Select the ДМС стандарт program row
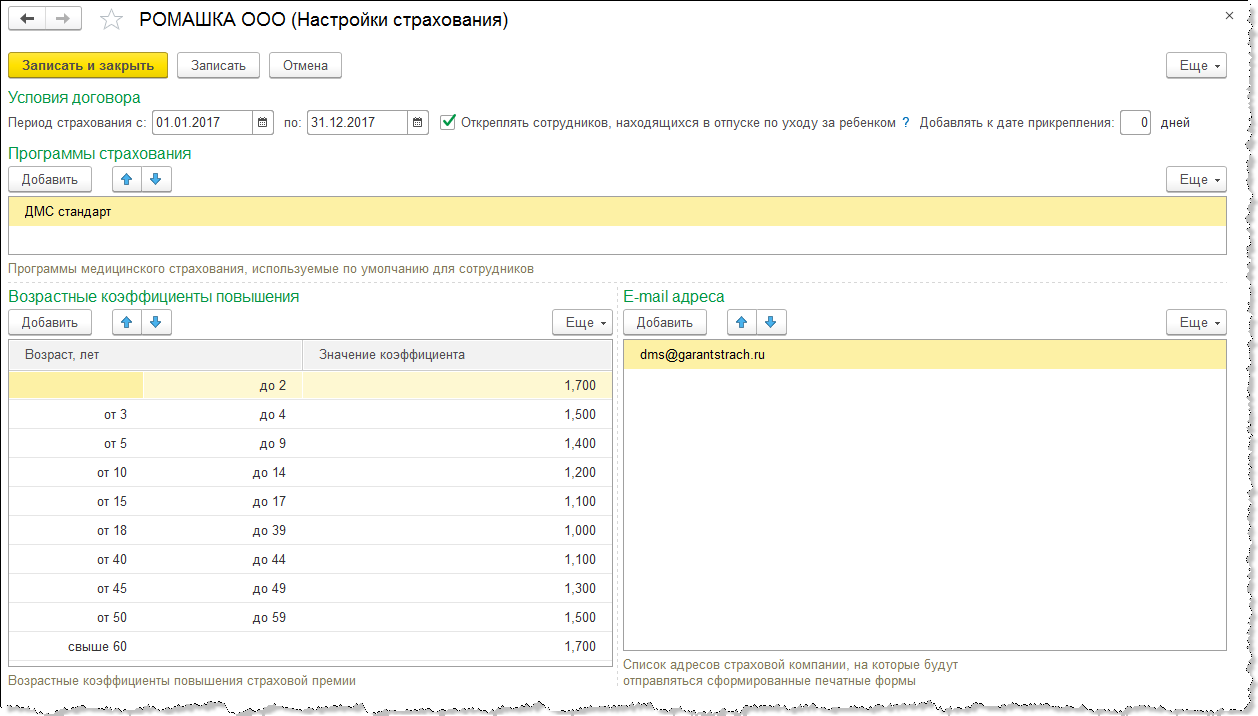 tap(616, 212)
